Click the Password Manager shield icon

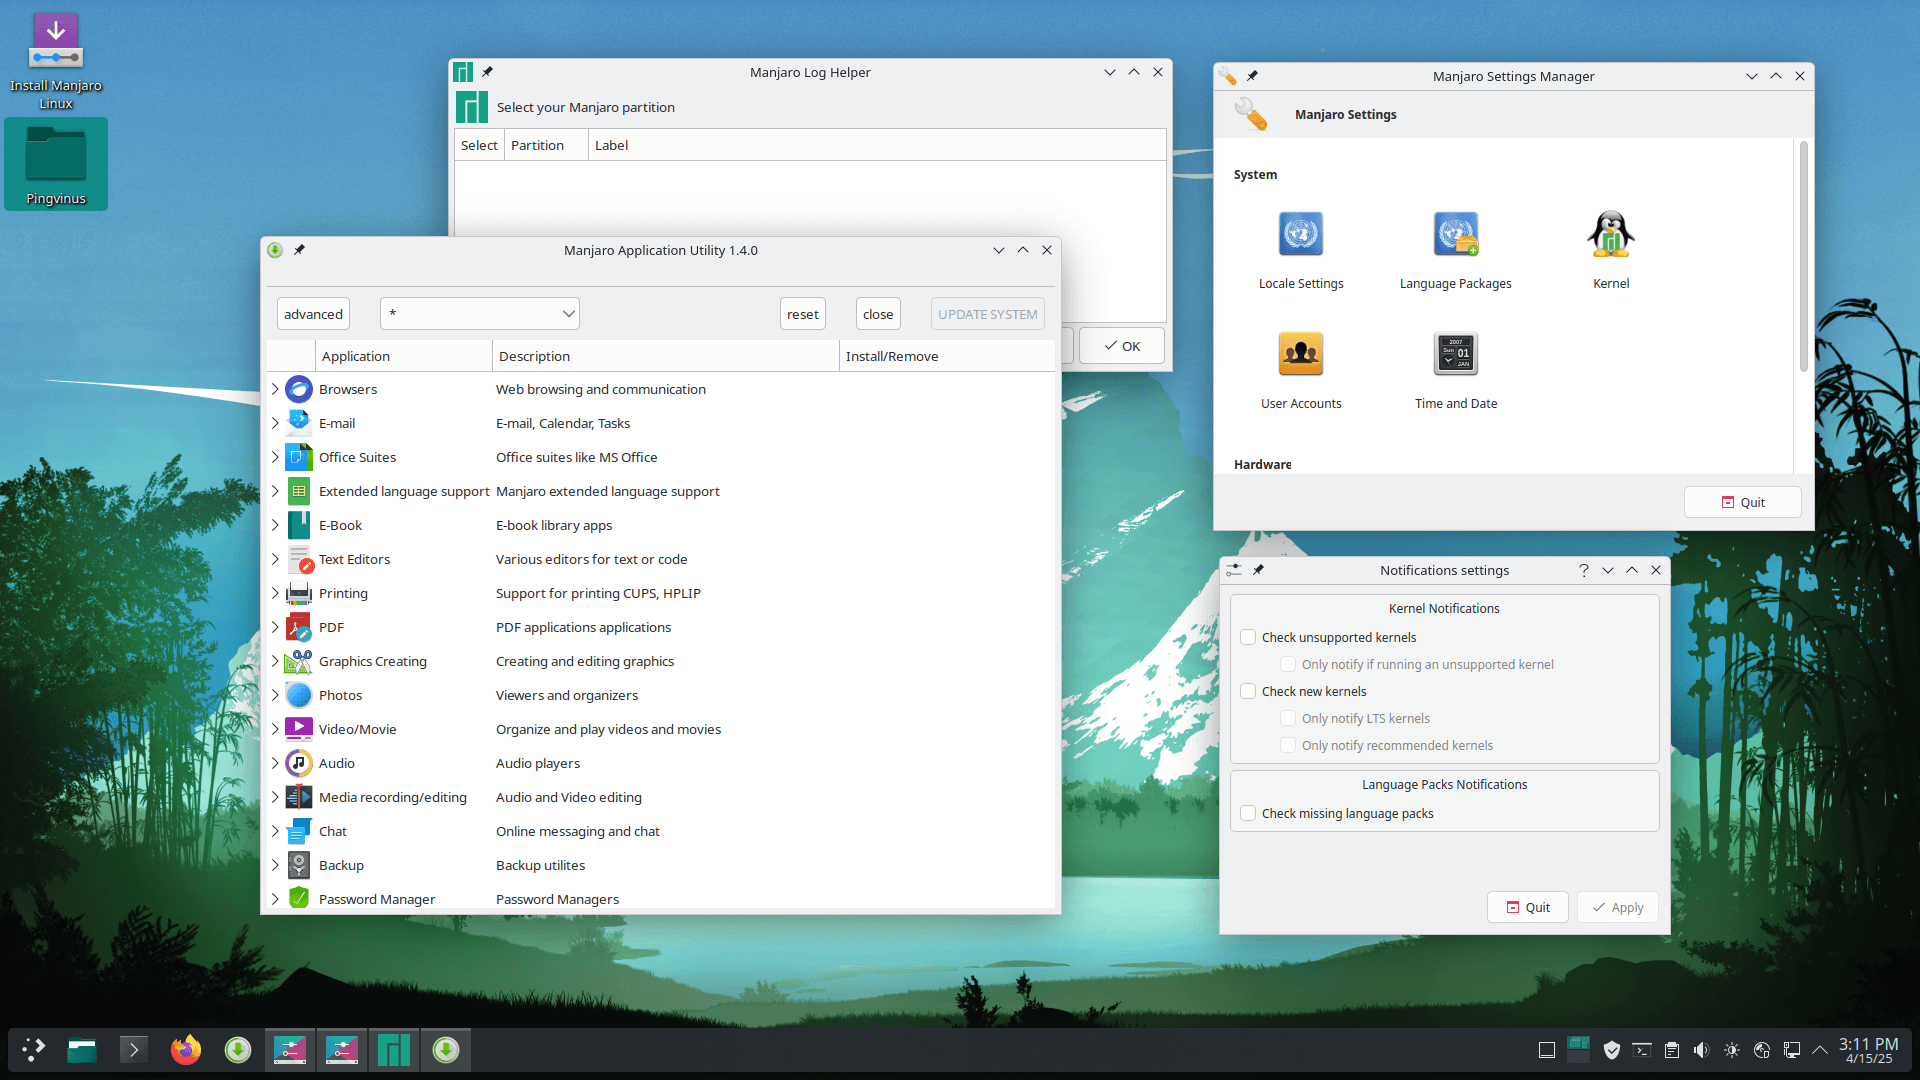[x=298, y=898]
